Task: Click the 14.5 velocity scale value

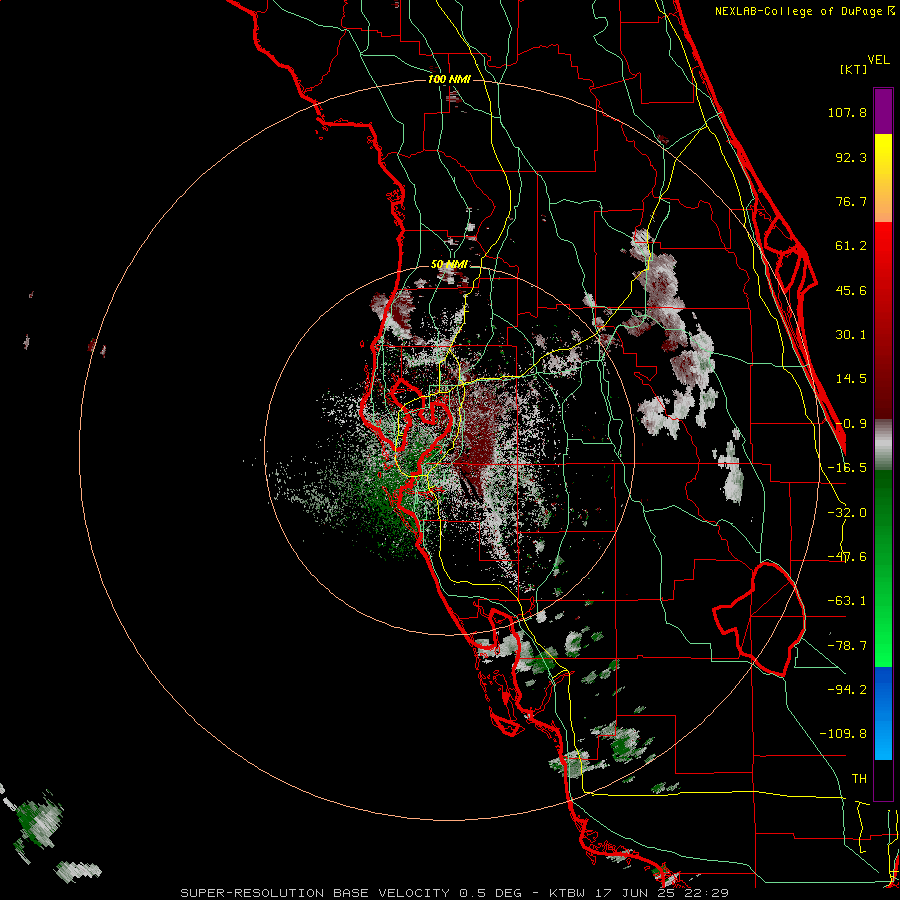Action: (x=851, y=379)
